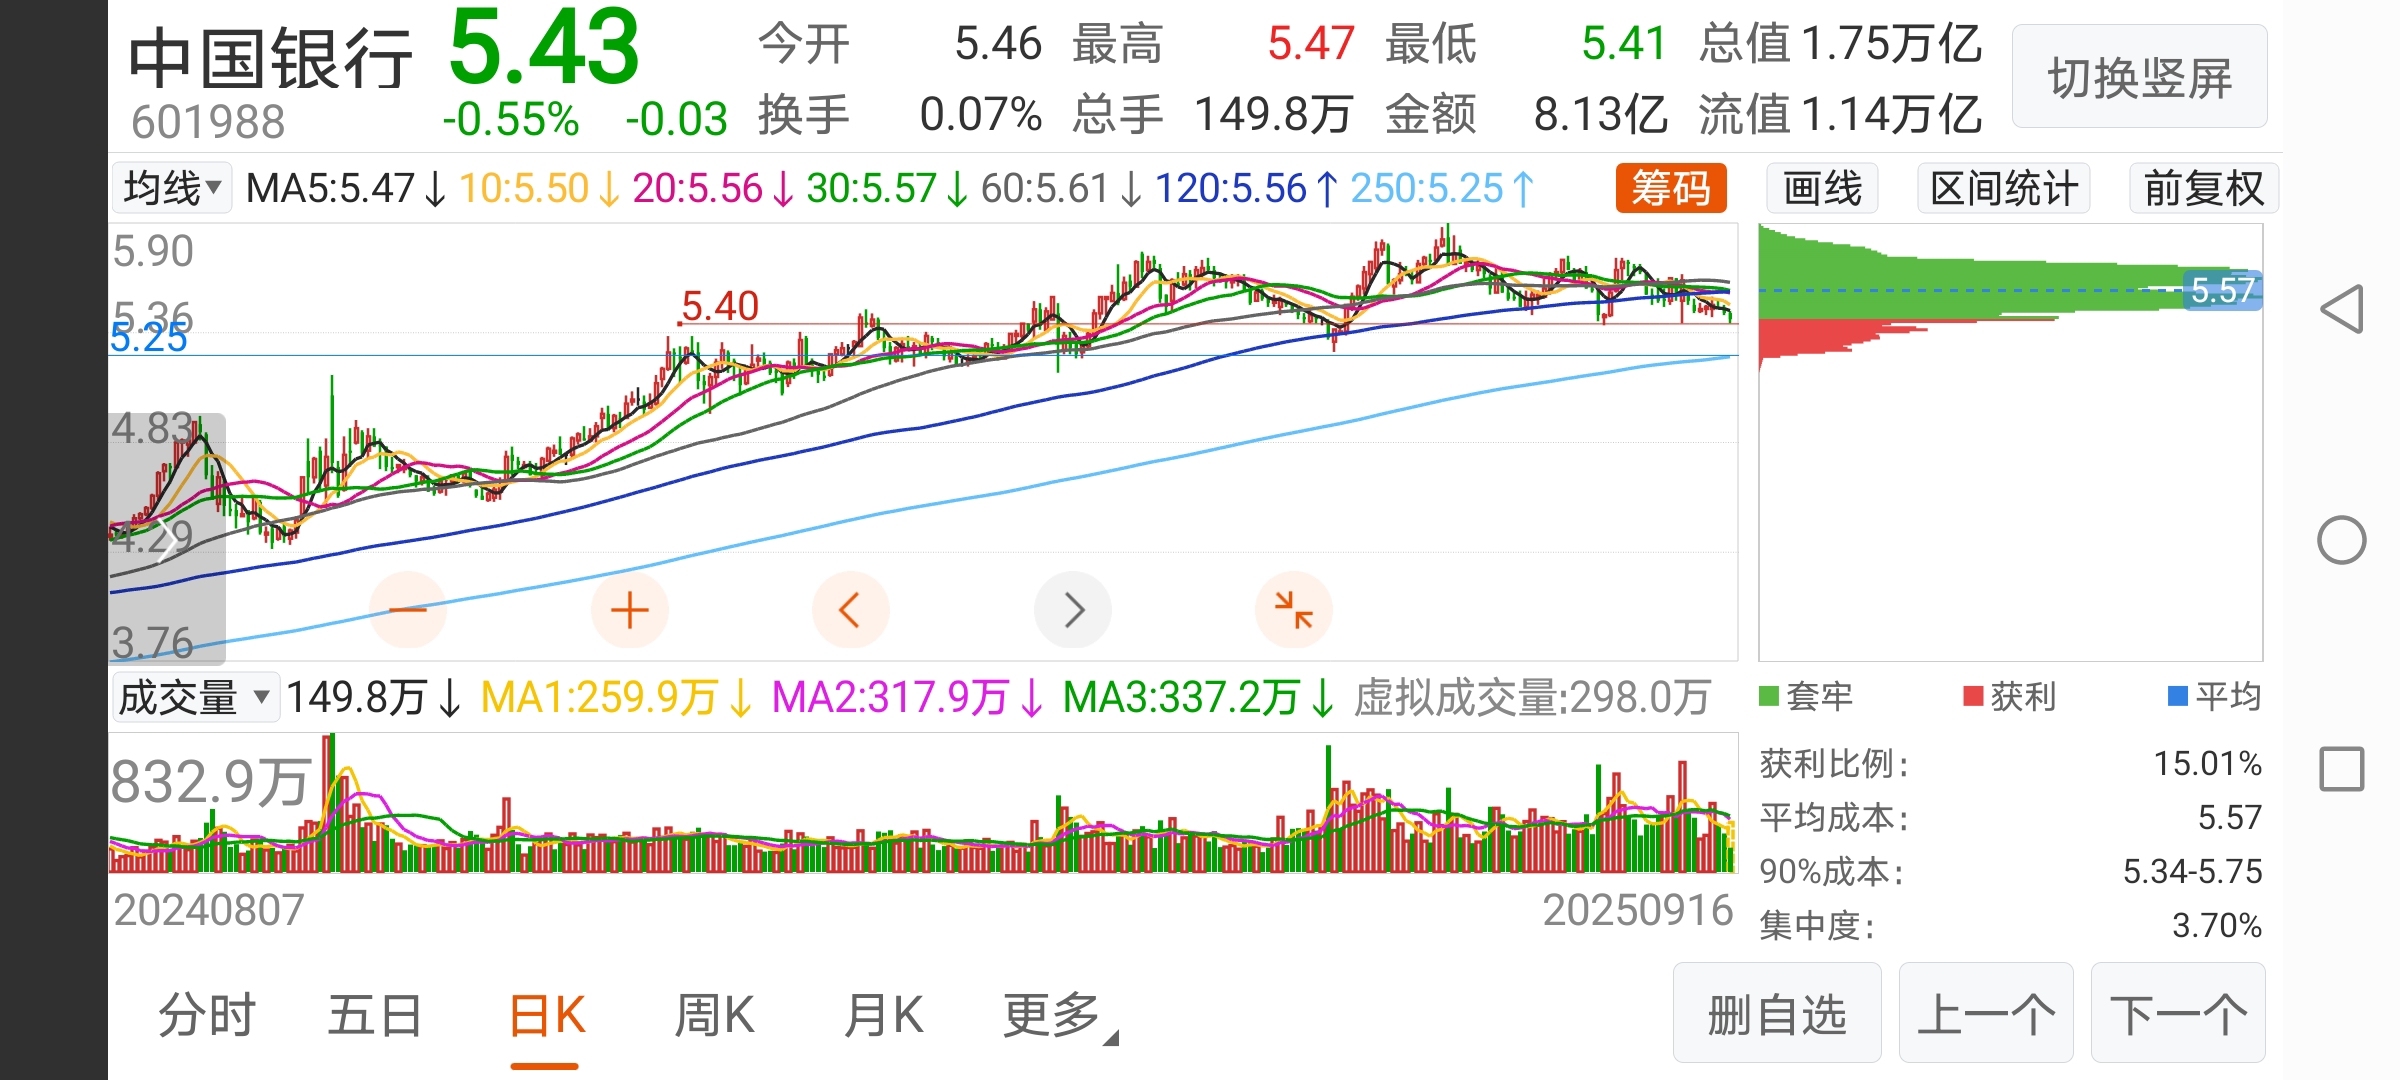The height and width of the screenshot is (1080, 2400).
Task: Click the 套牢 green legend swatch
Action: point(1769,696)
